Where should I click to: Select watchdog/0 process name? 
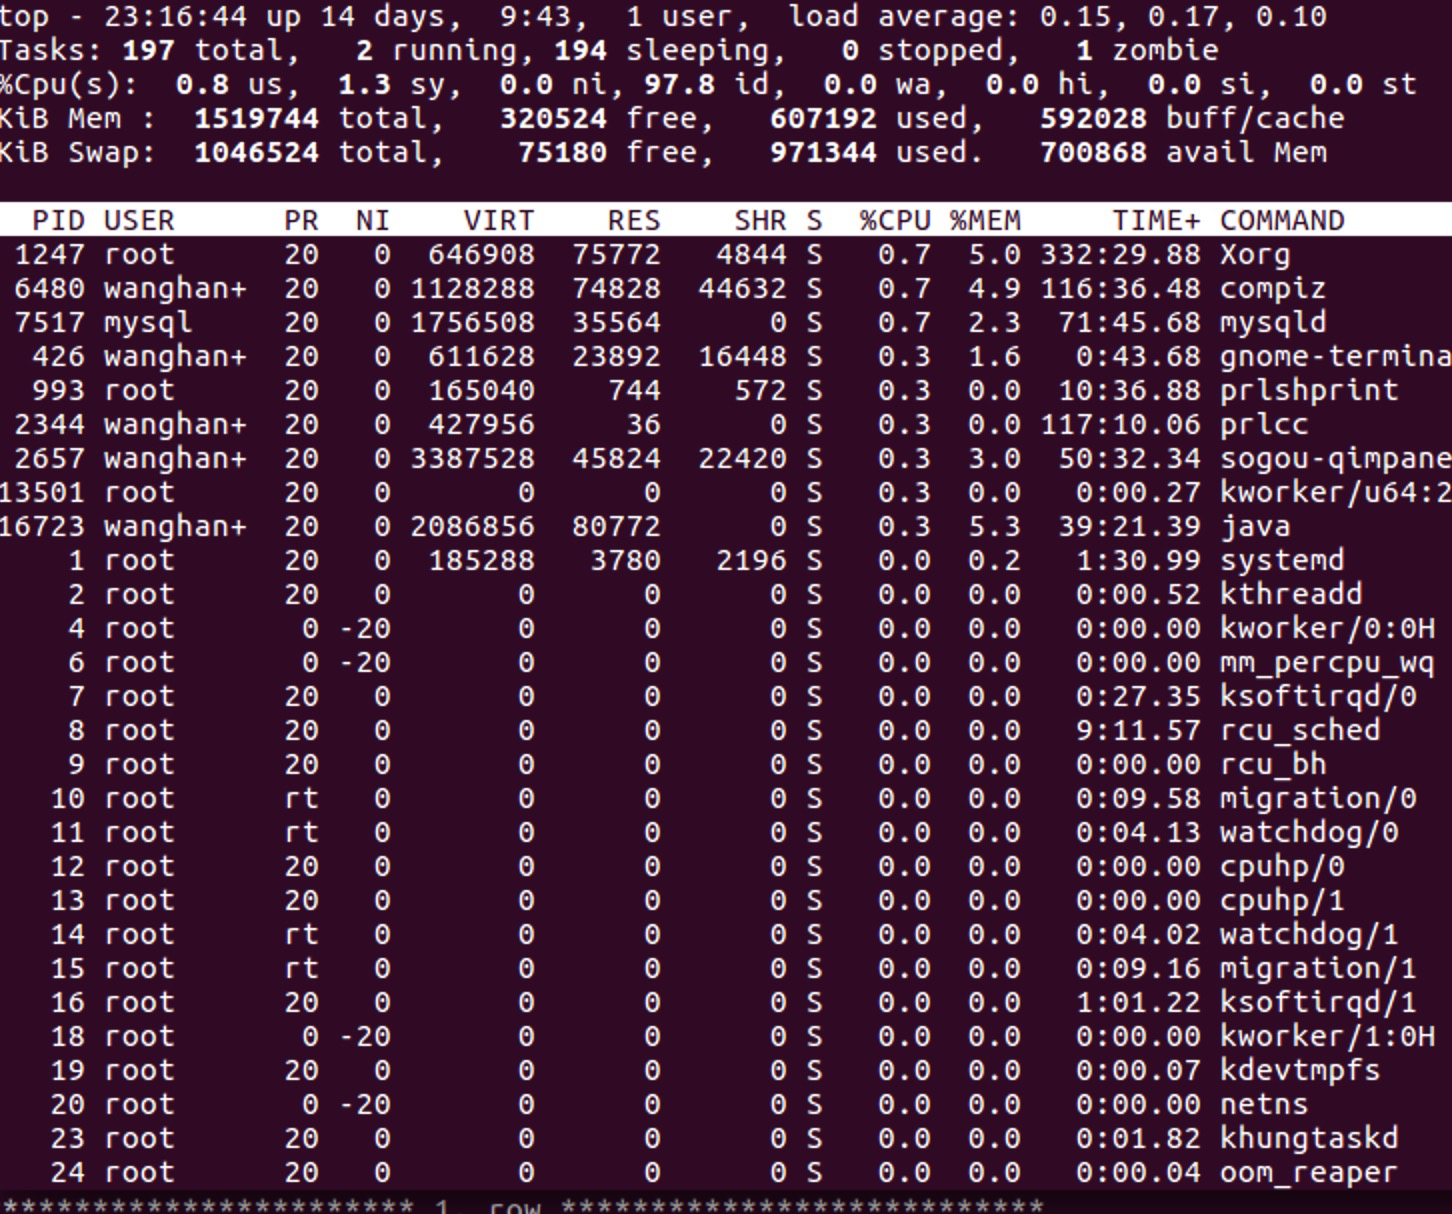point(1309,833)
